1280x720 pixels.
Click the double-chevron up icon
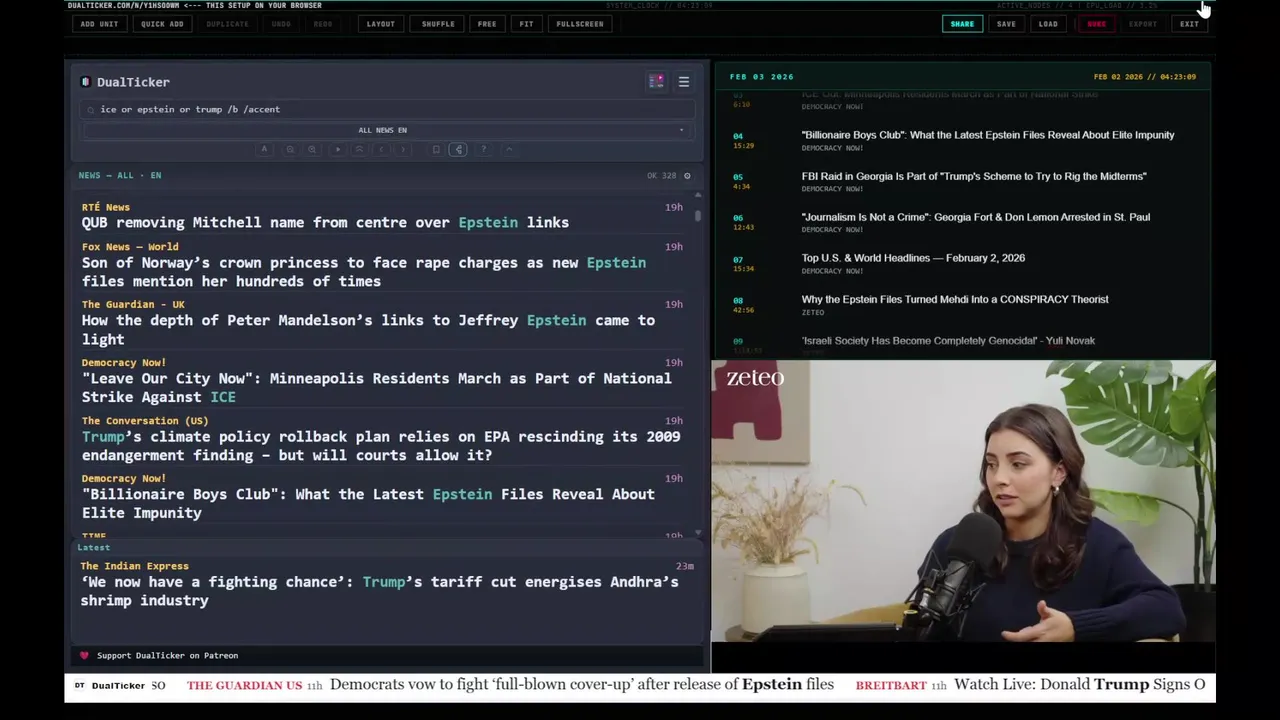pos(359,149)
